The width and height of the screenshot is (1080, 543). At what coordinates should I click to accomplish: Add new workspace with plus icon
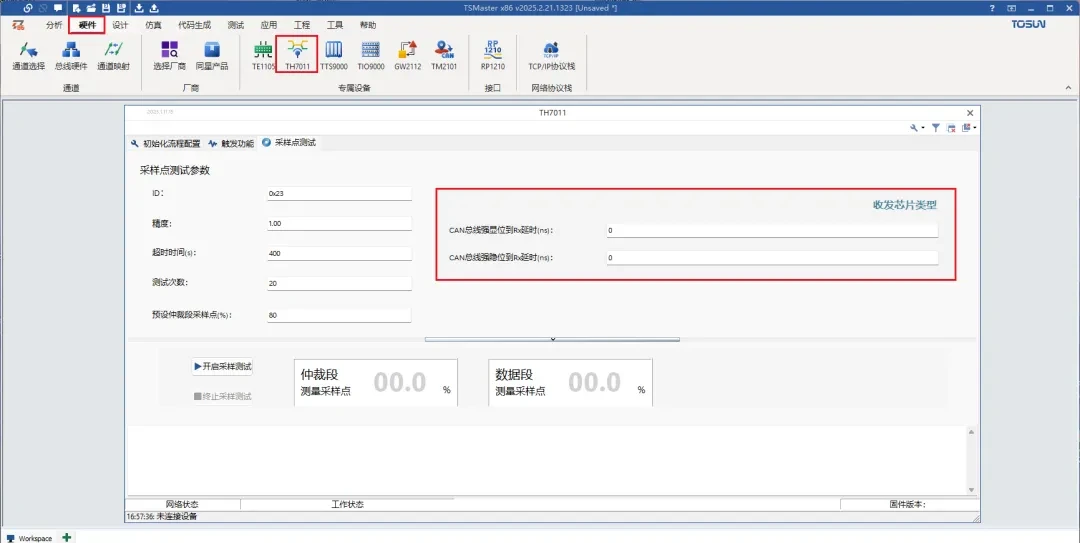(67, 537)
